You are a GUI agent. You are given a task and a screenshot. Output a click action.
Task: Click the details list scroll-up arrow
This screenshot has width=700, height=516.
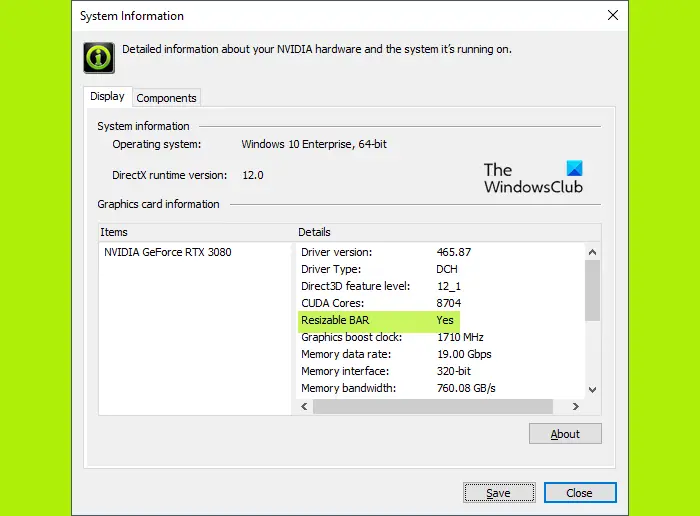[592, 252]
